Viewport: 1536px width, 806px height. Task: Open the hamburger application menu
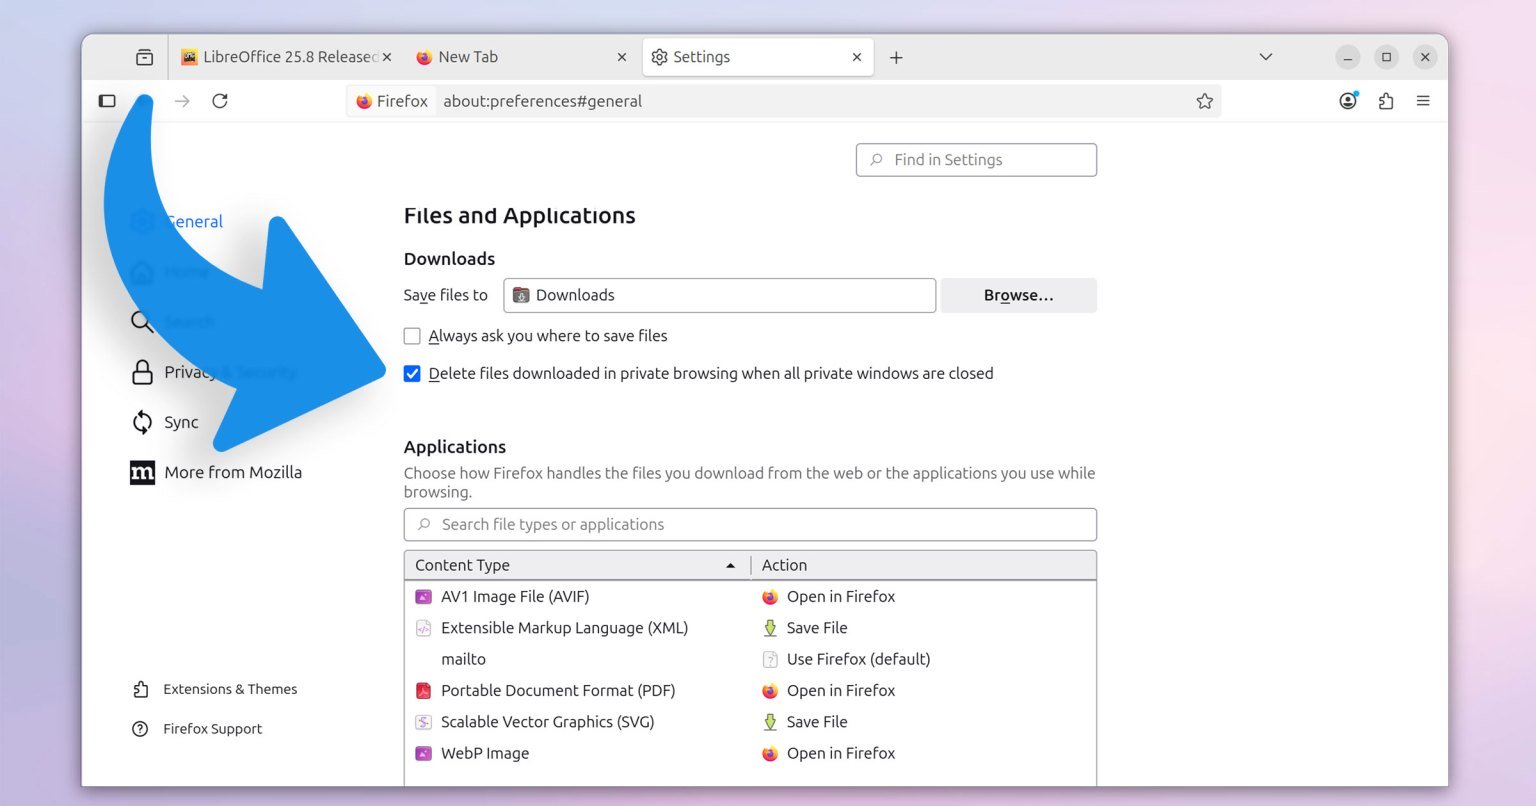click(x=1423, y=101)
